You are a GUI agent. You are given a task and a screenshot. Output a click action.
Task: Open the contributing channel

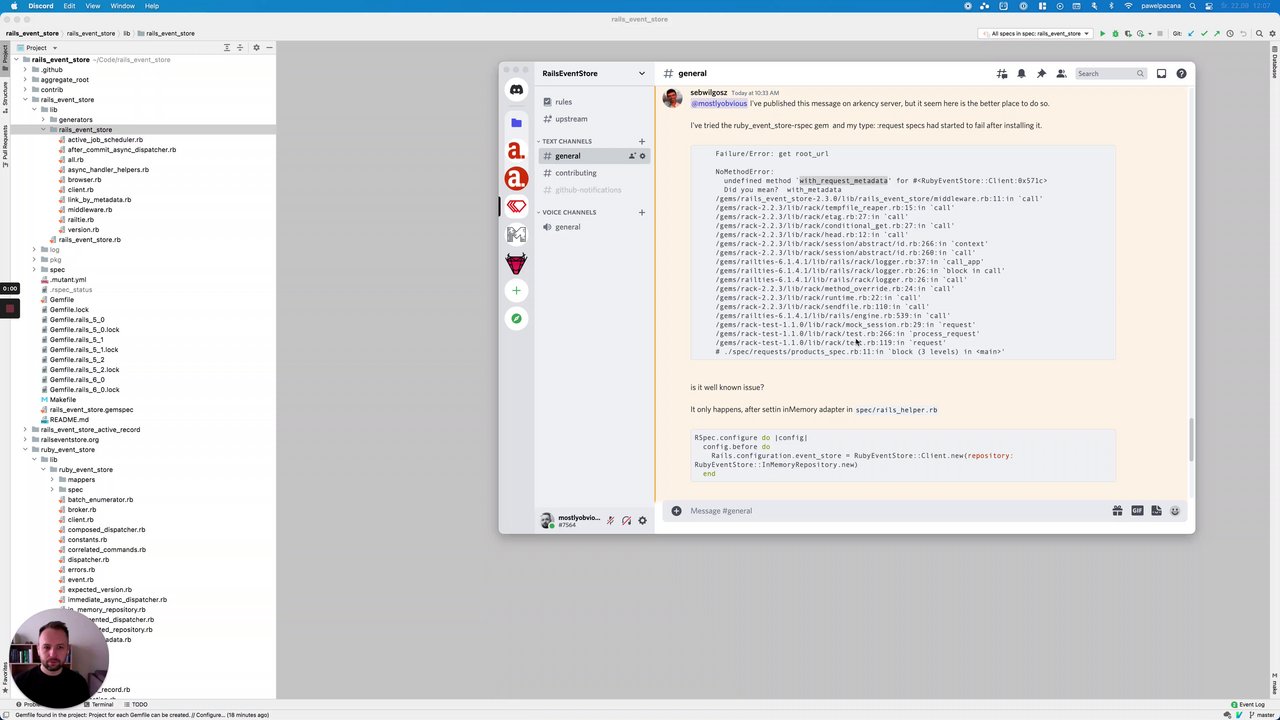[x=594, y=173]
